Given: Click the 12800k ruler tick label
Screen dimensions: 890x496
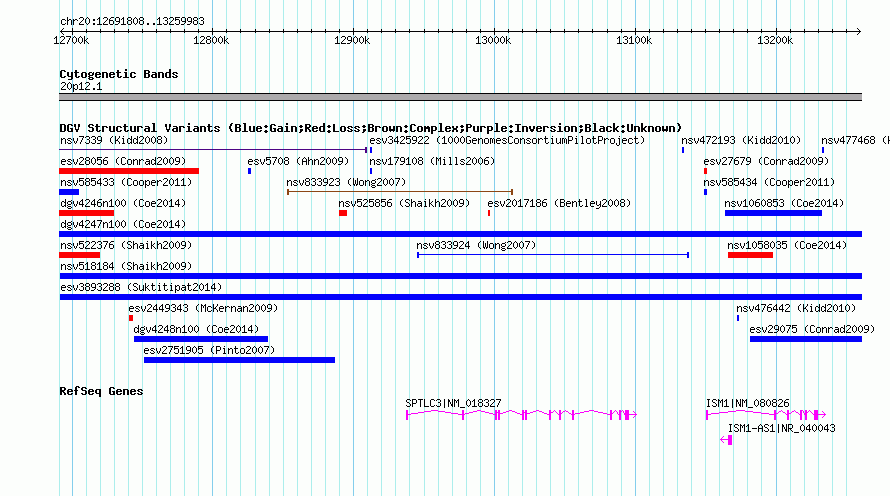Looking at the screenshot, I should tap(211, 40).
